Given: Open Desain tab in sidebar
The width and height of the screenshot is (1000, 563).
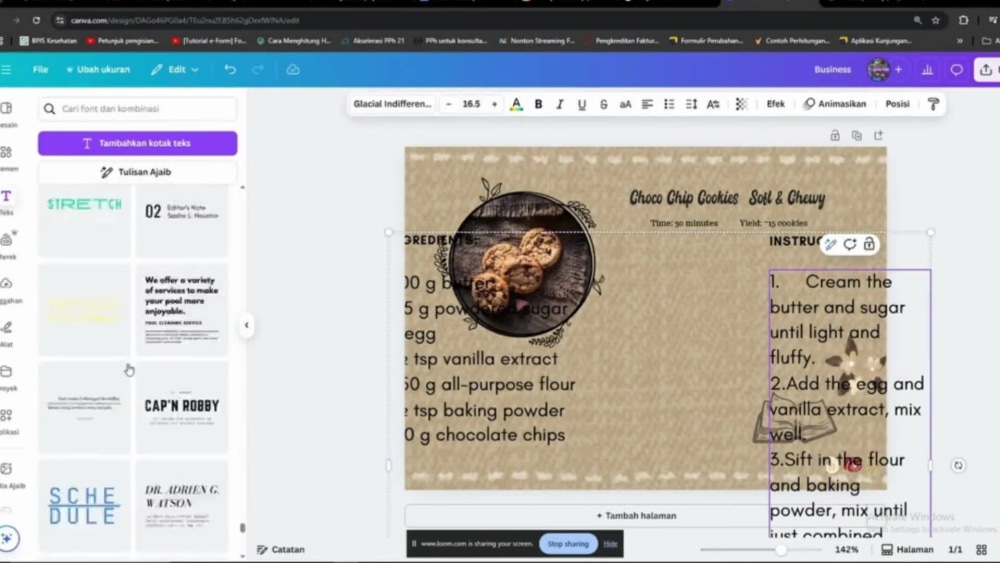Looking at the screenshot, I should pos(6,114).
